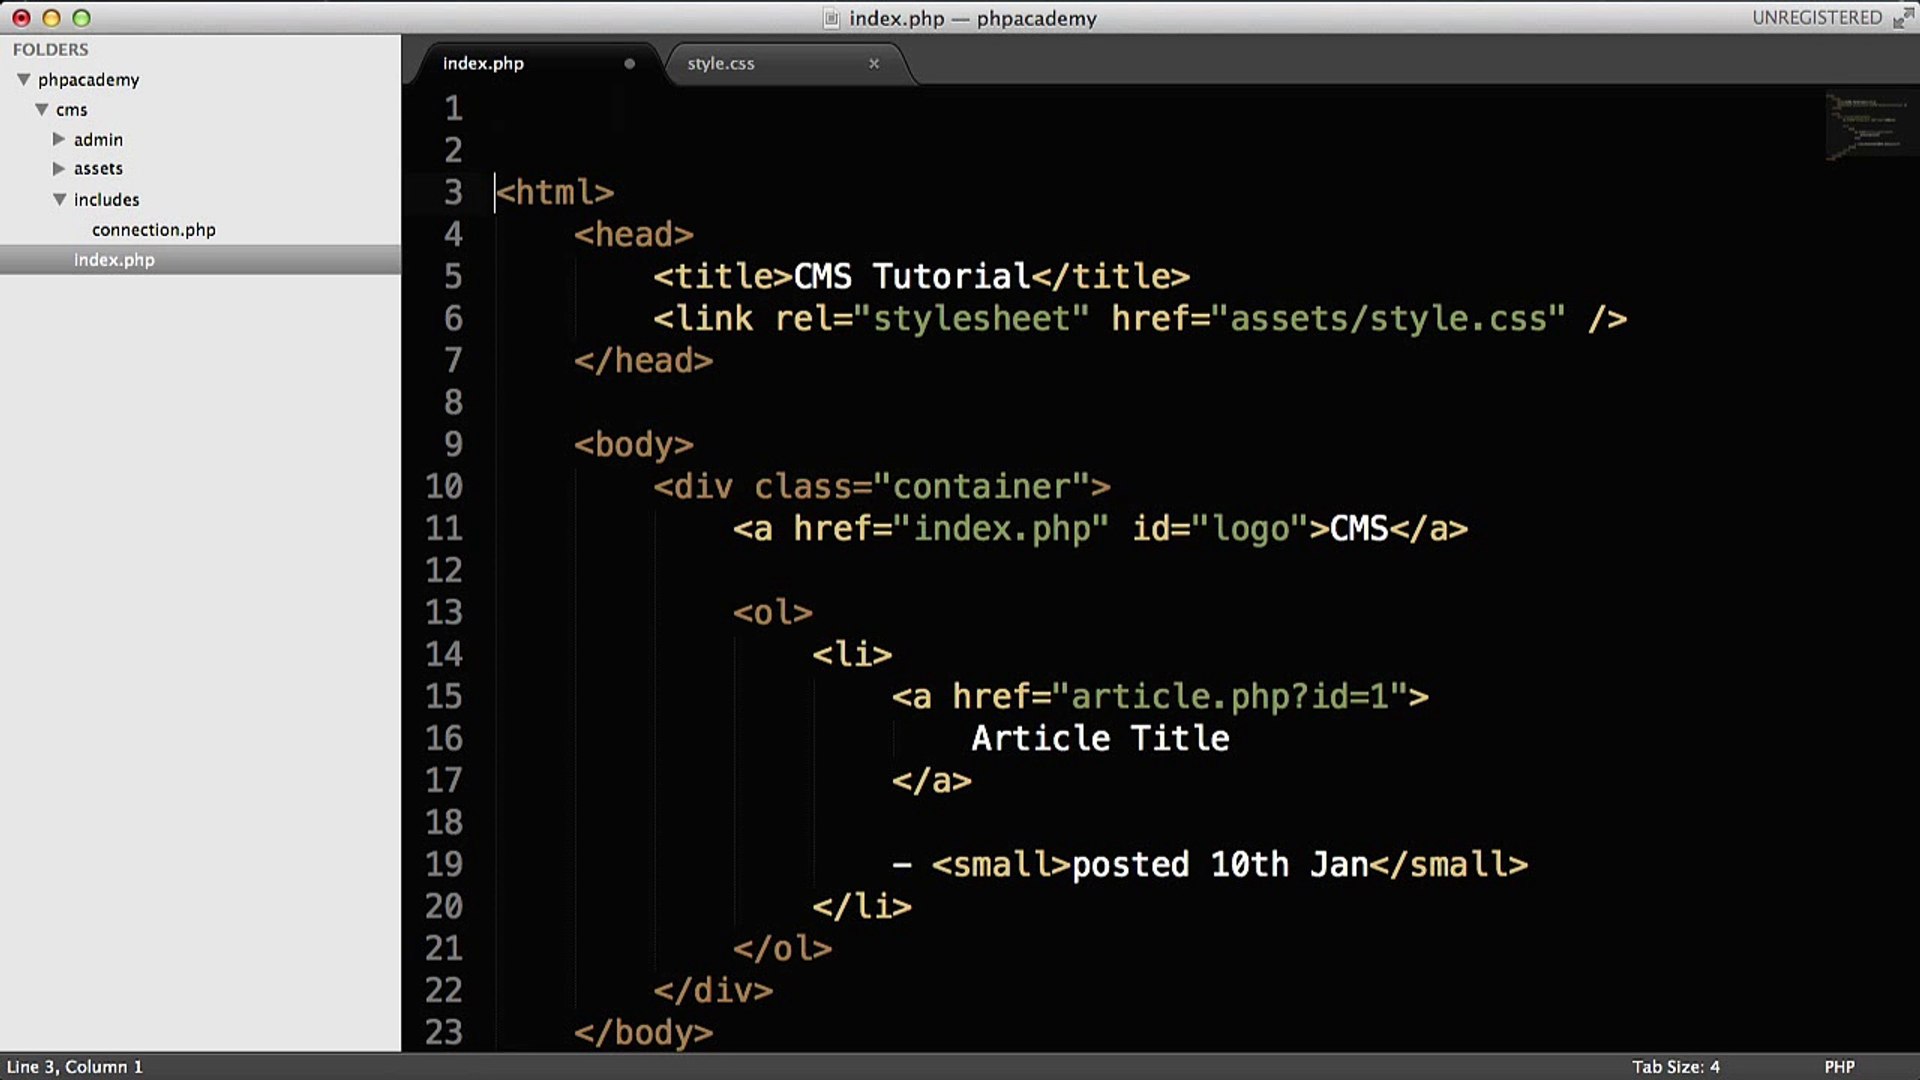Expand the admin folder triangle

pos(59,139)
